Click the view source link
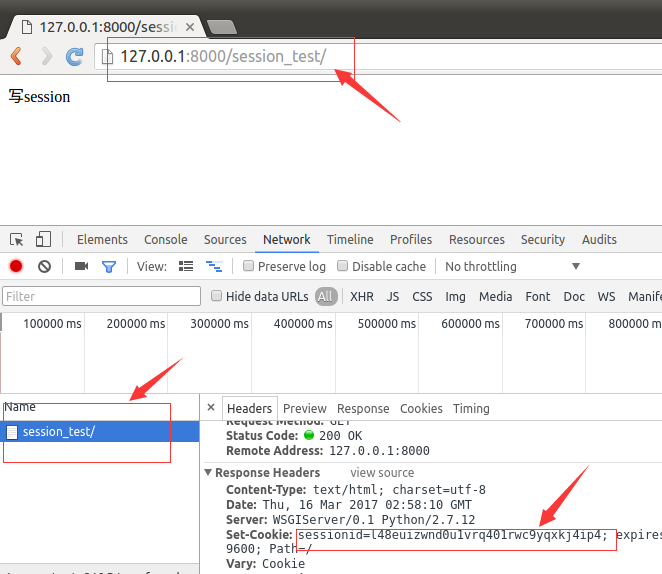This screenshot has height=574, width=662. (x=382, y=473)
